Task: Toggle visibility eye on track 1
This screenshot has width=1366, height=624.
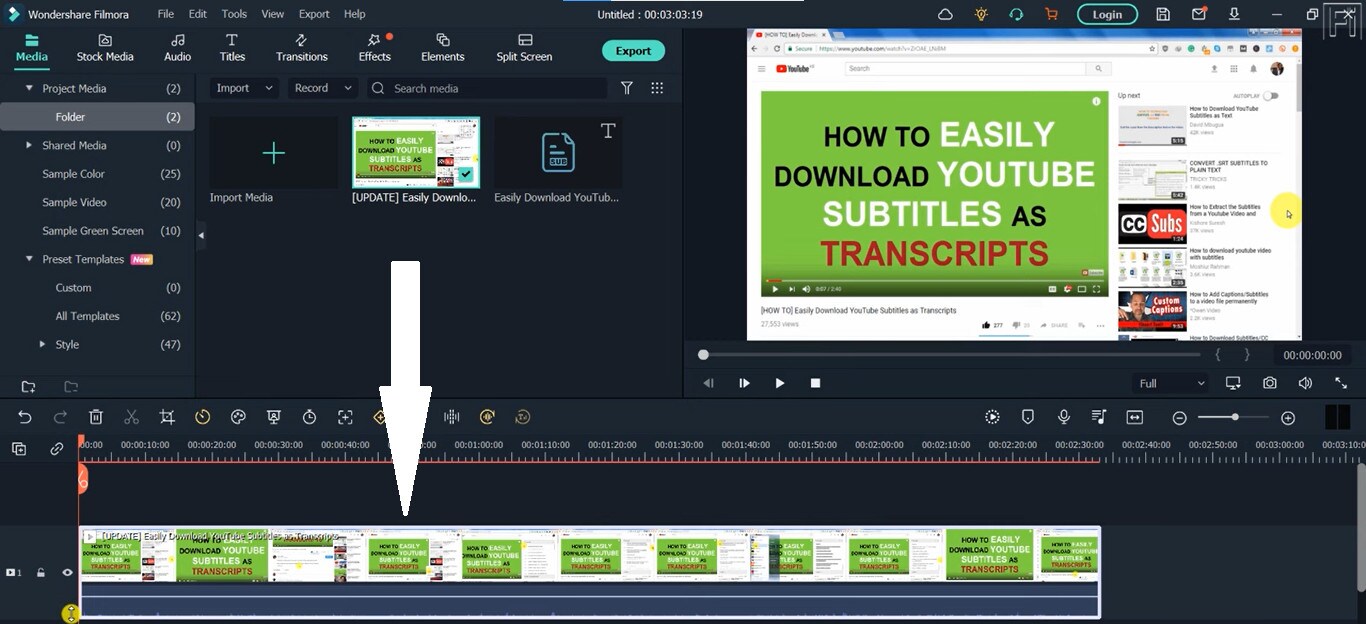Action: 68,573
